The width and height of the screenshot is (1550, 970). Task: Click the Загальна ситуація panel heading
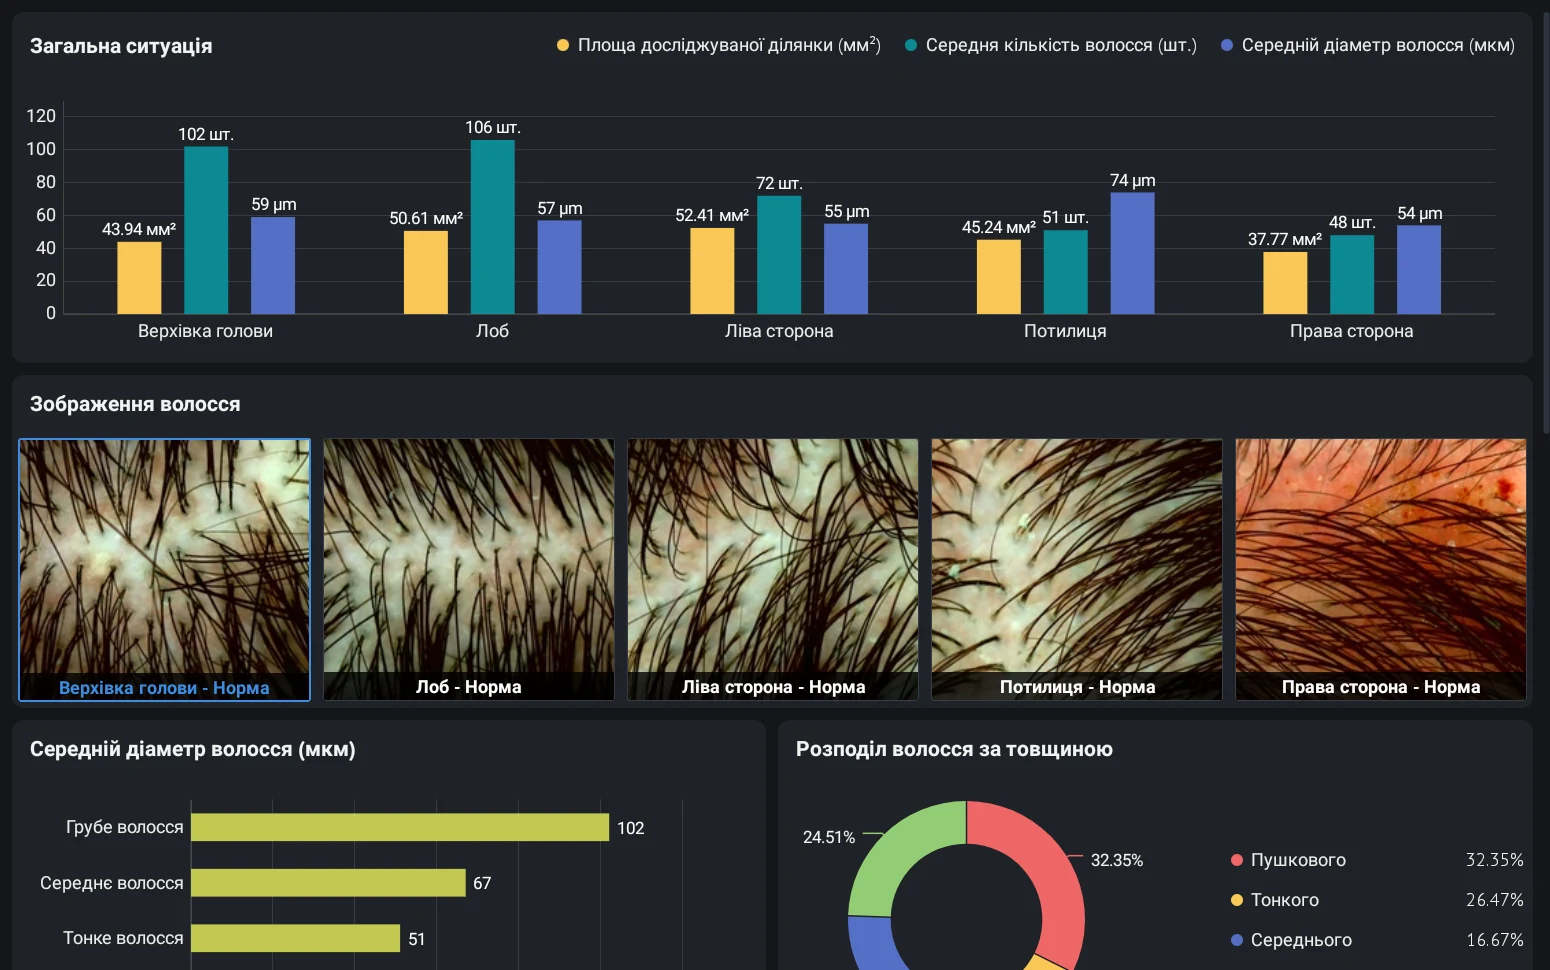(121, 46)
